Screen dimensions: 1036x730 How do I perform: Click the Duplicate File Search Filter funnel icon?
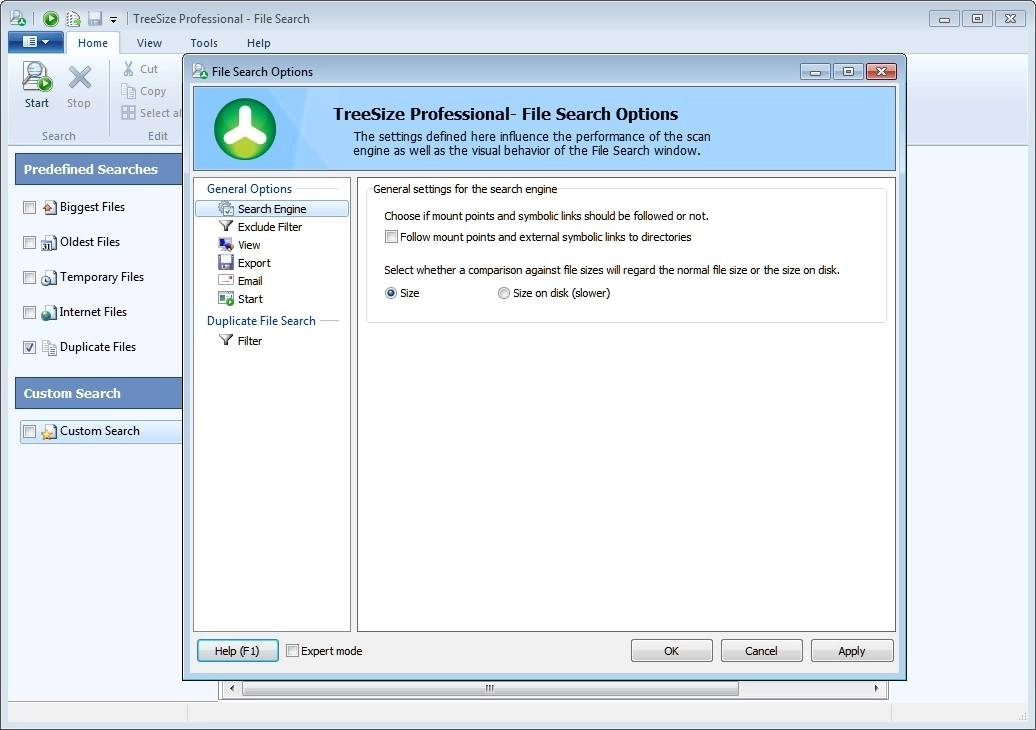point(226,340)
